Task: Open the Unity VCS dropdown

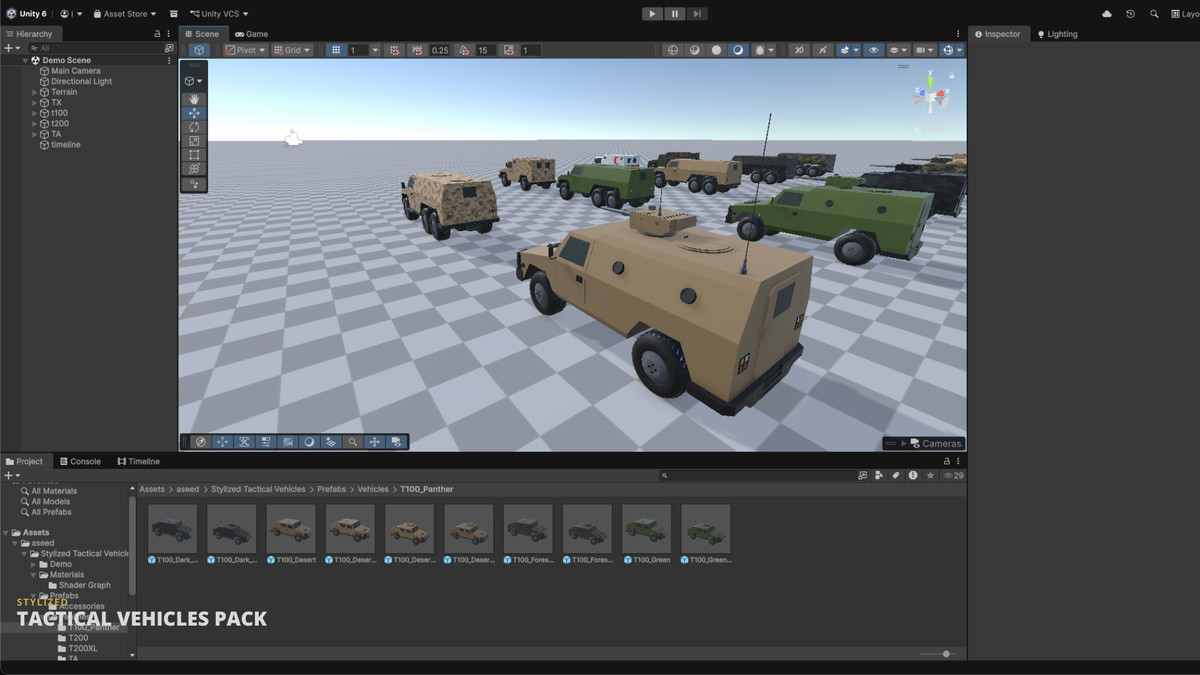Action: 218,14
